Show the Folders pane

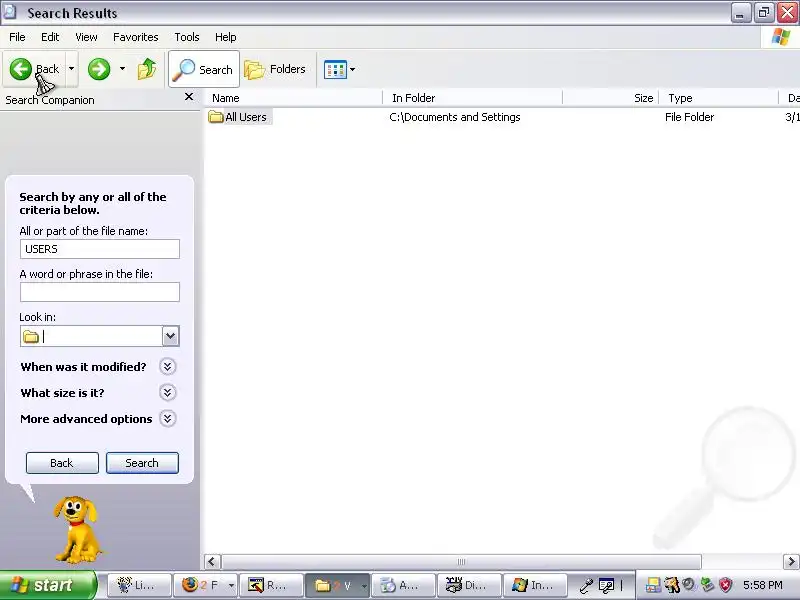[x=275, y=69]
